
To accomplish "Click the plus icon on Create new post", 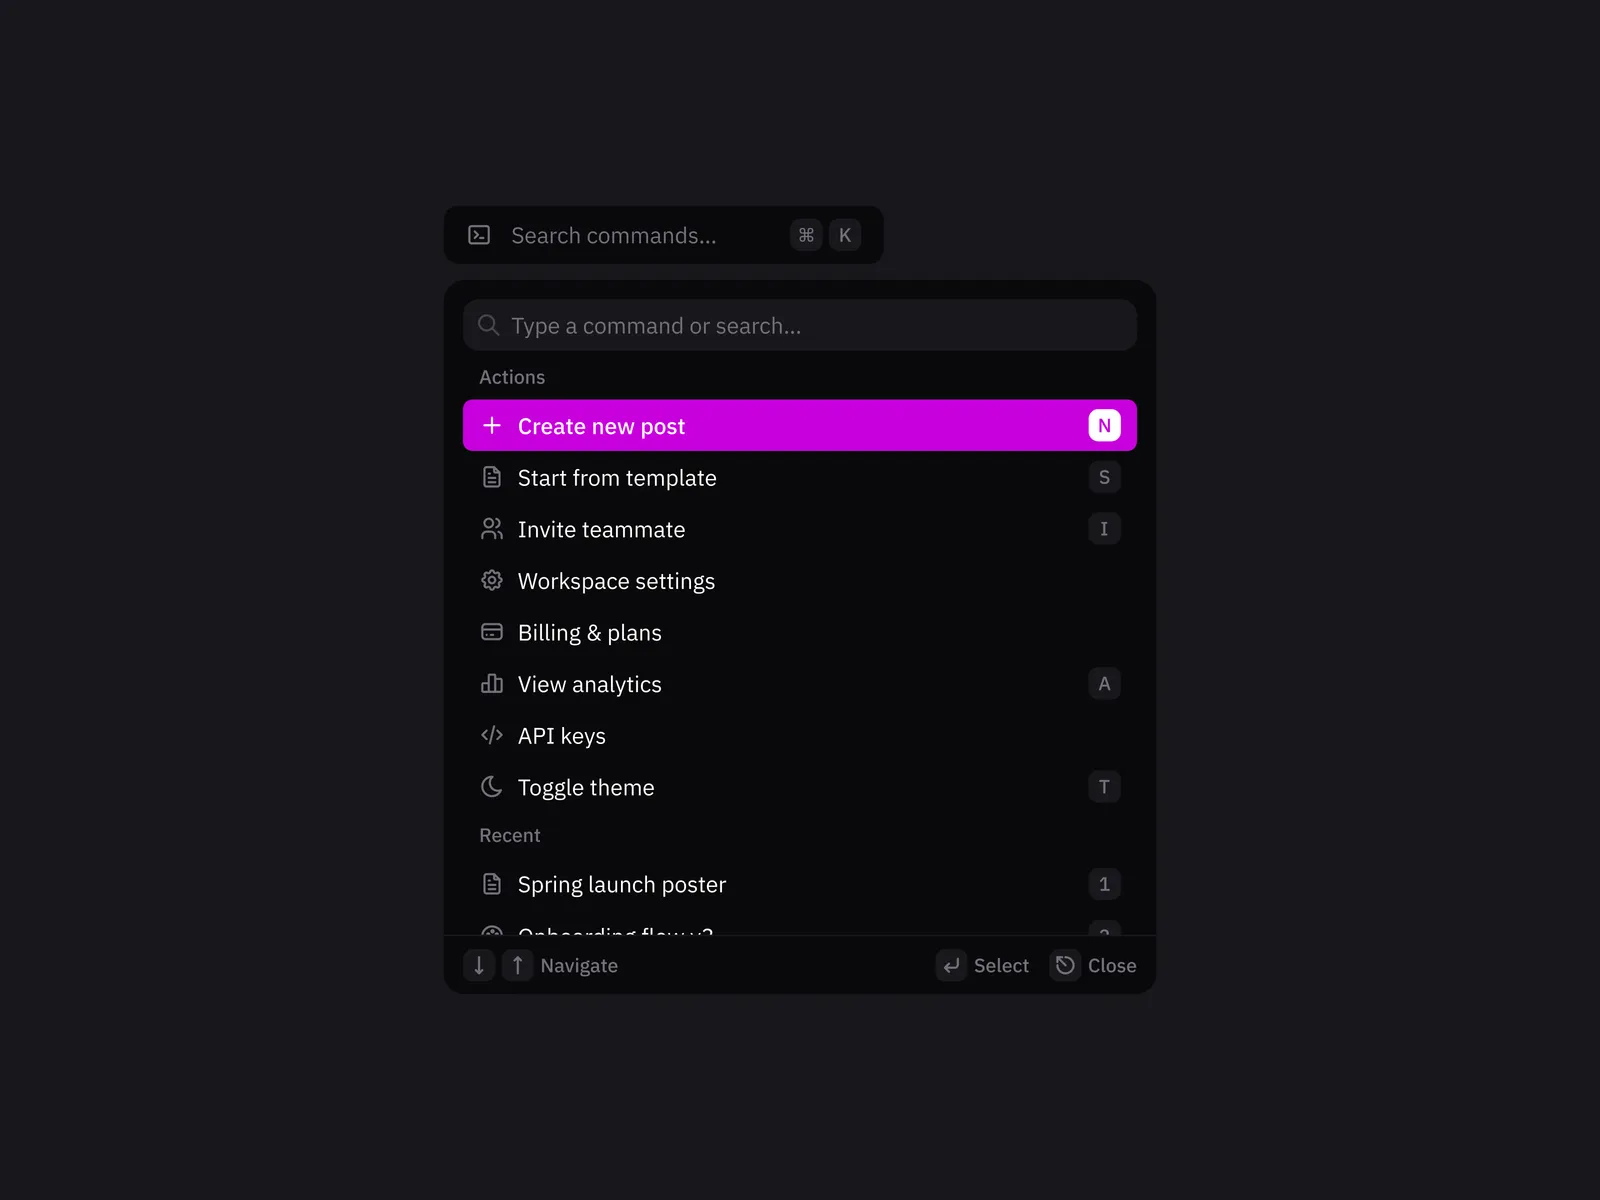I will 492,425.
